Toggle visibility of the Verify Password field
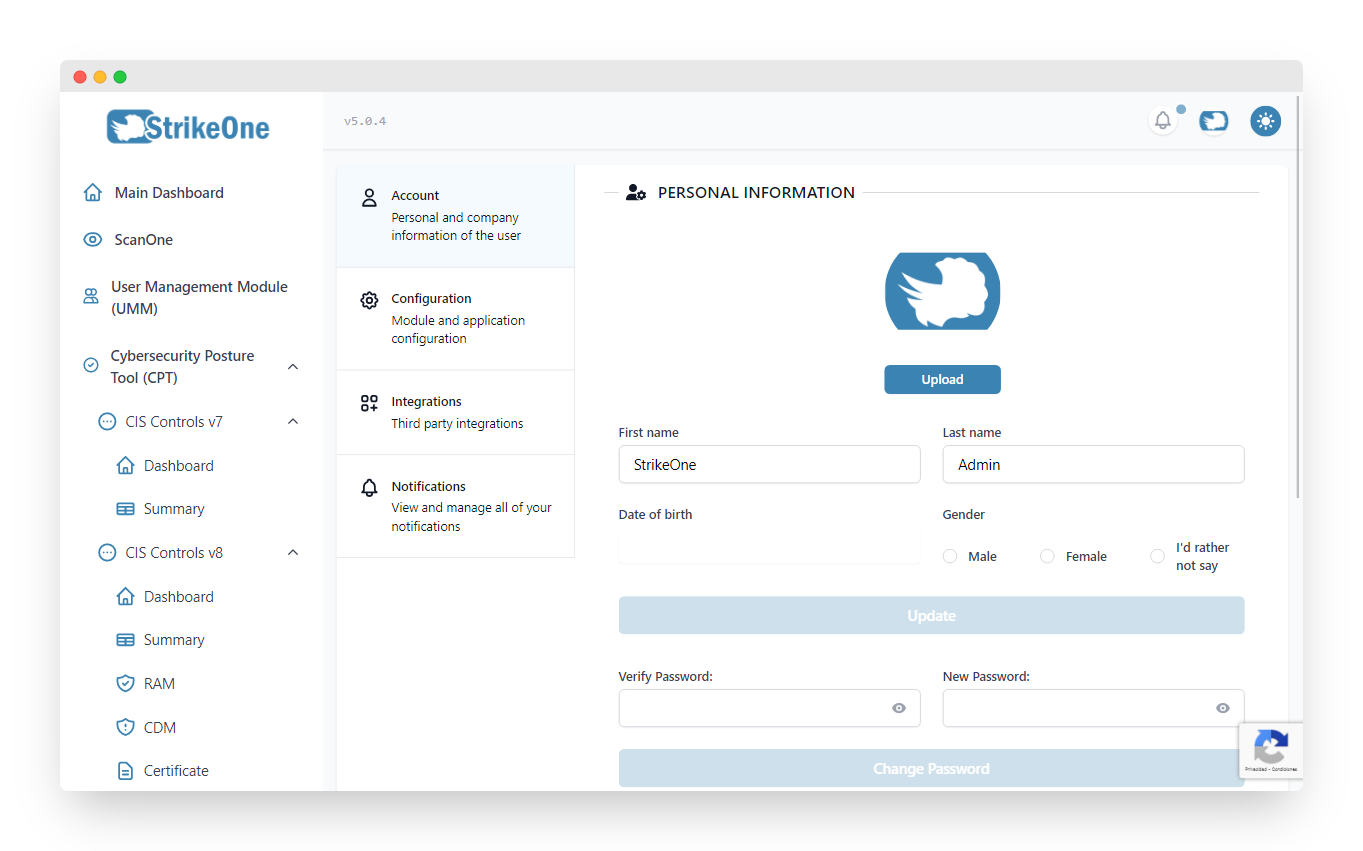Viewport: 1363px width, 851px height. coord(898,708)
